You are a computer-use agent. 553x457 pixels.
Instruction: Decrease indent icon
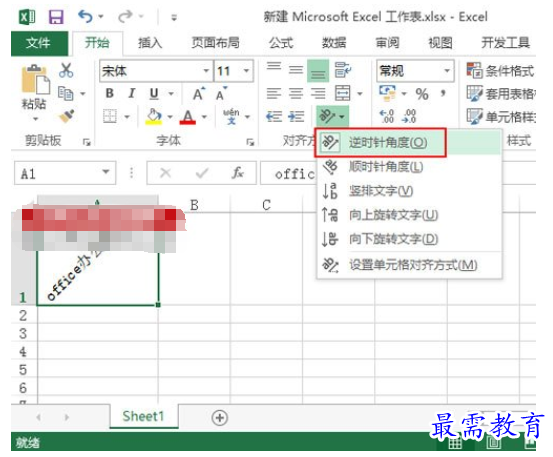[274, 116]
